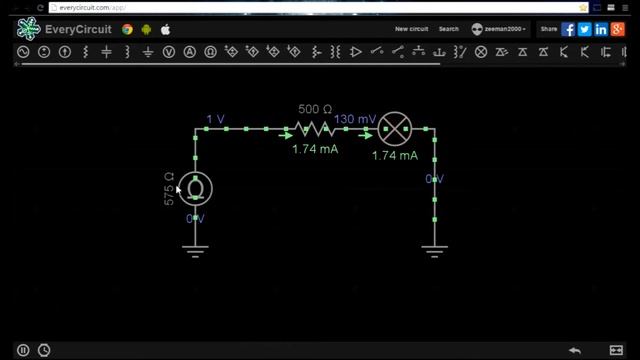Screen dimensions: 640x360
Task: Click the fit-to-screen button
Action: point(616,350)
